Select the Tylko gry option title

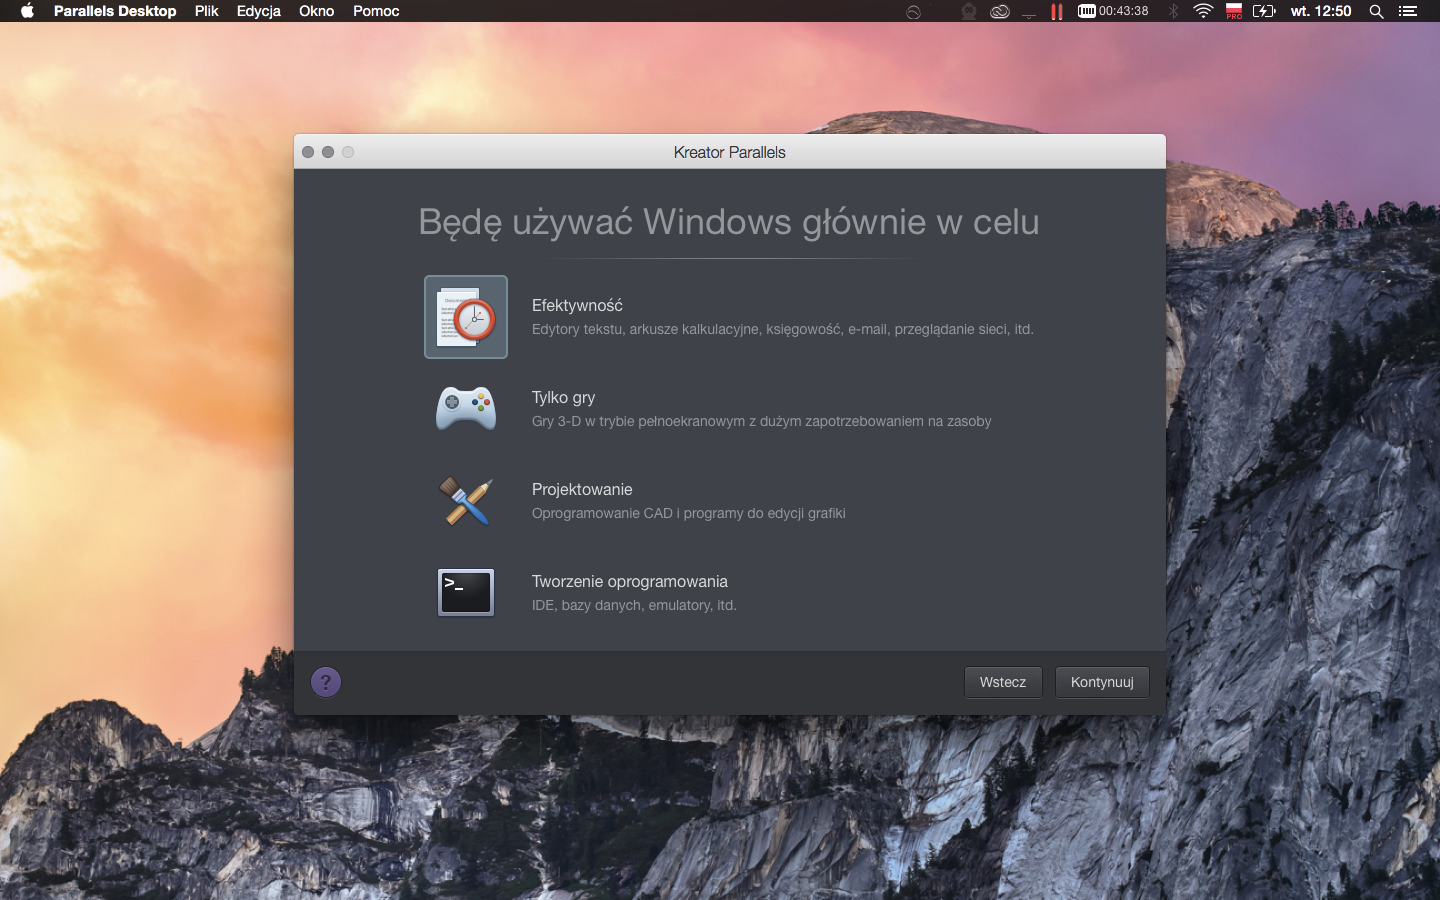(563, 397)
